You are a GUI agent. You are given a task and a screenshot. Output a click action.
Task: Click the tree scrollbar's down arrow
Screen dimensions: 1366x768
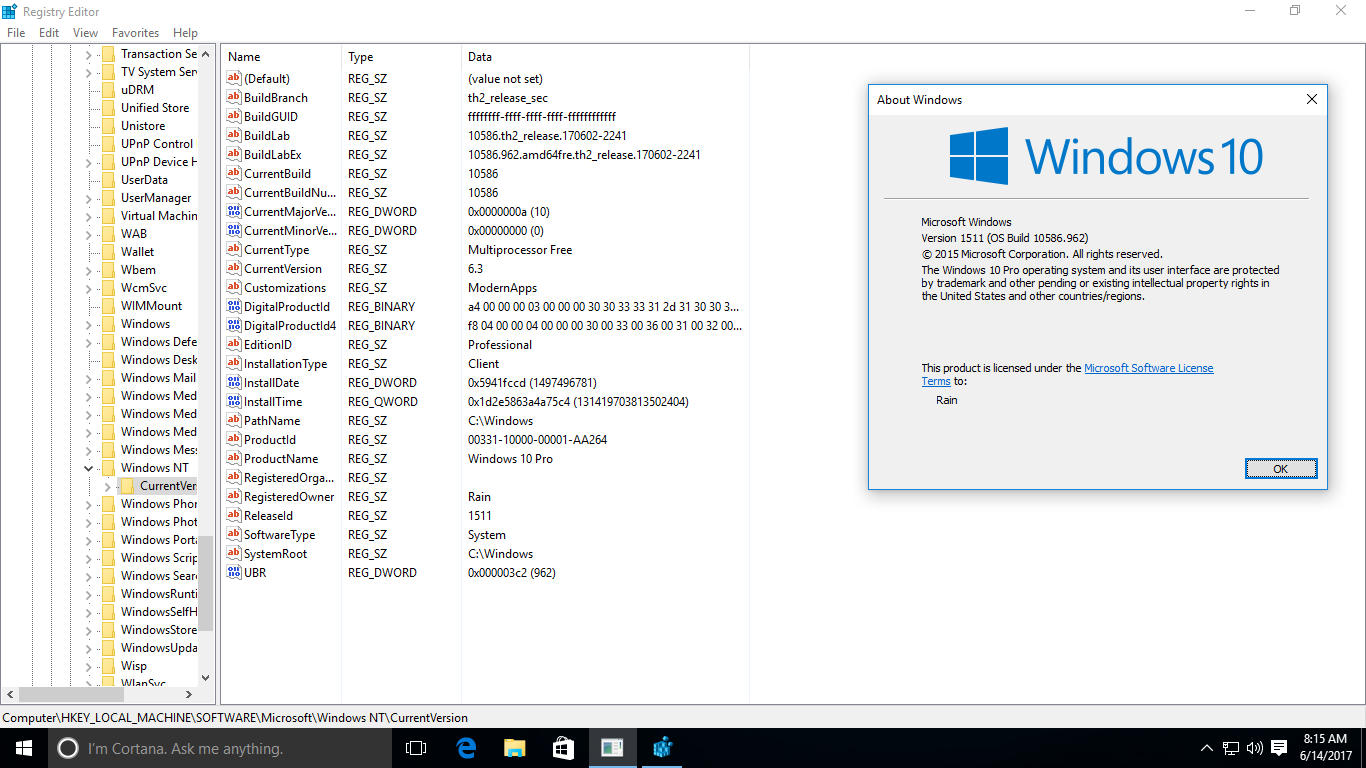tap(206, 677)
